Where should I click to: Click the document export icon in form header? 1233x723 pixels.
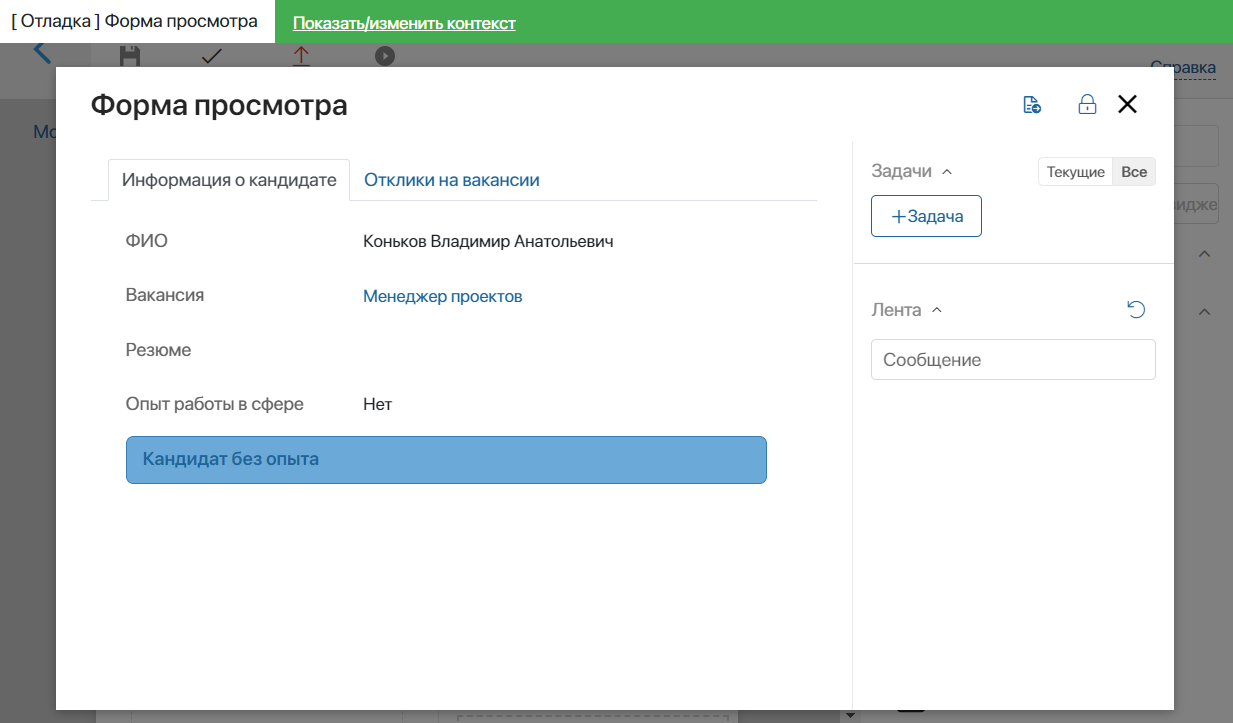pyautogui.click(x=1032, y=105)
